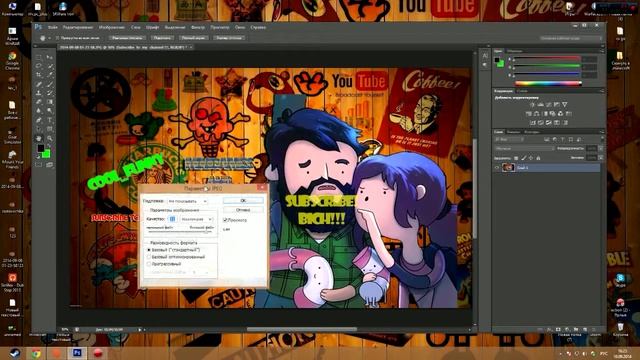
Task: Click OK in JPEG options dialog
Action: 243,200
